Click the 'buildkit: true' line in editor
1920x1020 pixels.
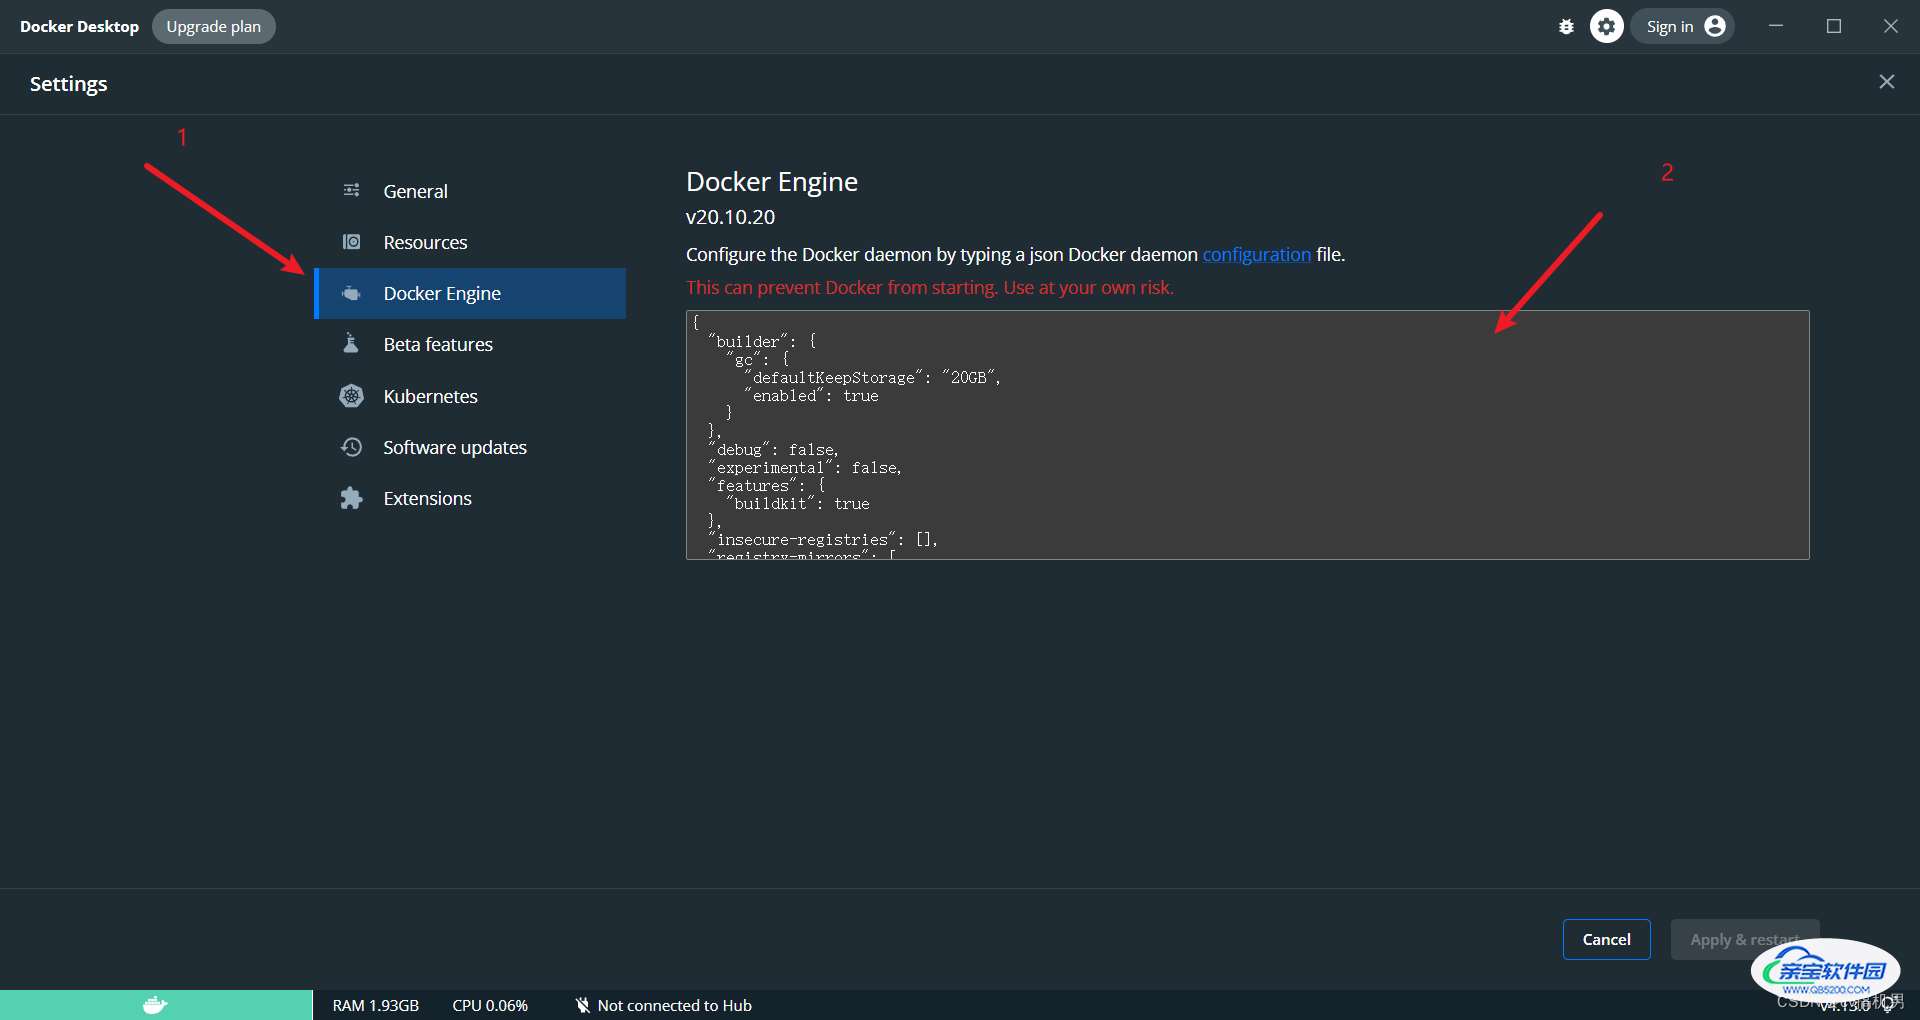click(x=798, y=504)
